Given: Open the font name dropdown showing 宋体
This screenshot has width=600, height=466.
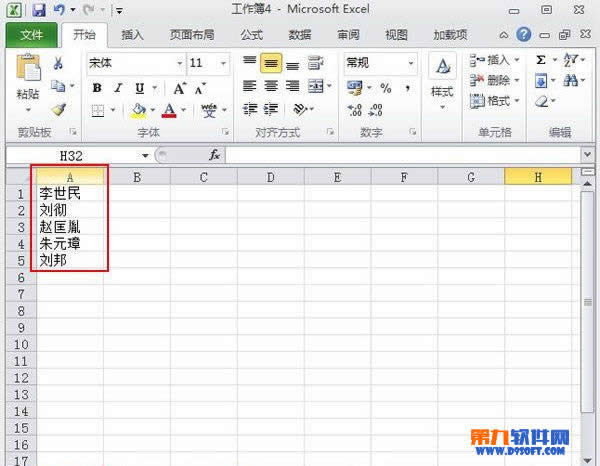Looking at the screenshot, I should pos(180,63).
